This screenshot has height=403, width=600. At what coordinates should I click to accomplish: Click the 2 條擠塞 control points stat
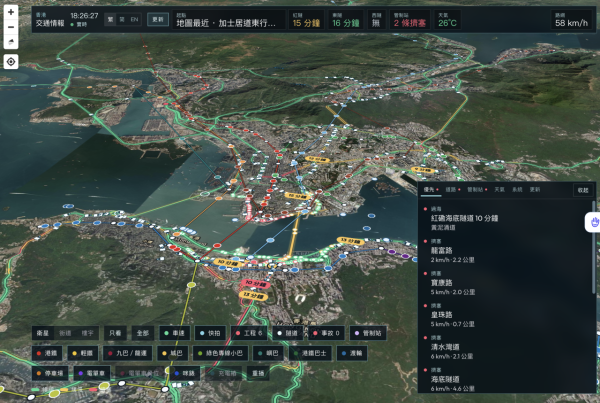pyautogui.click(x=409, y=20)
